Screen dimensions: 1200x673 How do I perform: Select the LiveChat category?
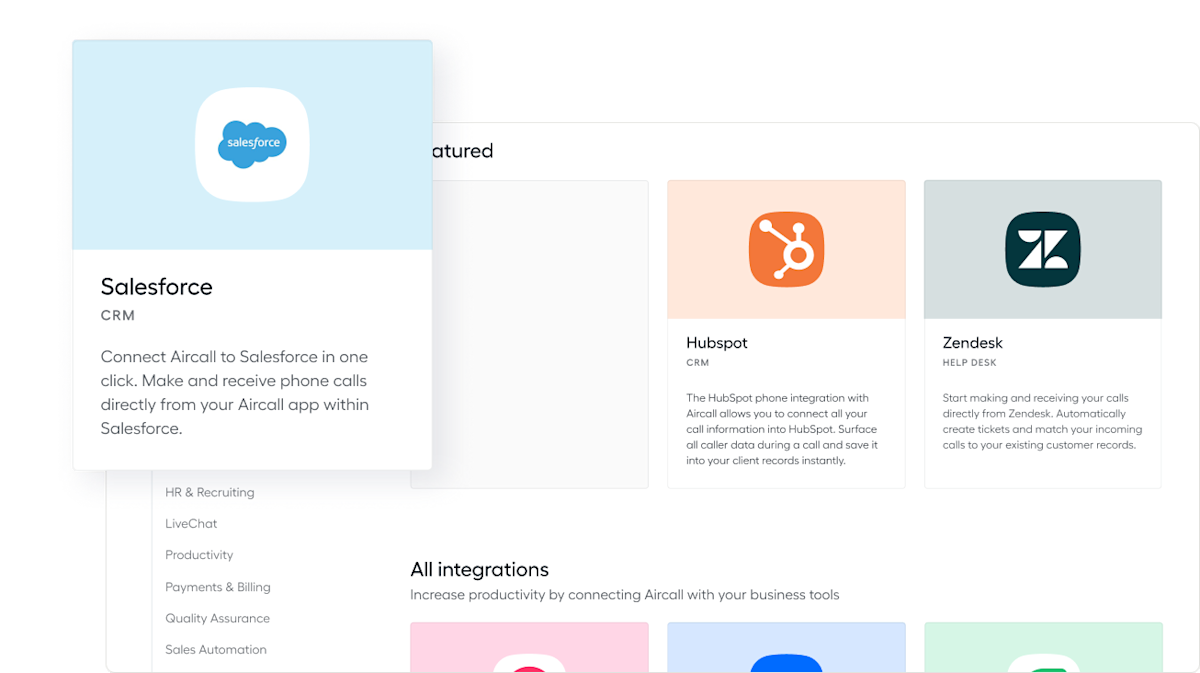coord(191,523)
